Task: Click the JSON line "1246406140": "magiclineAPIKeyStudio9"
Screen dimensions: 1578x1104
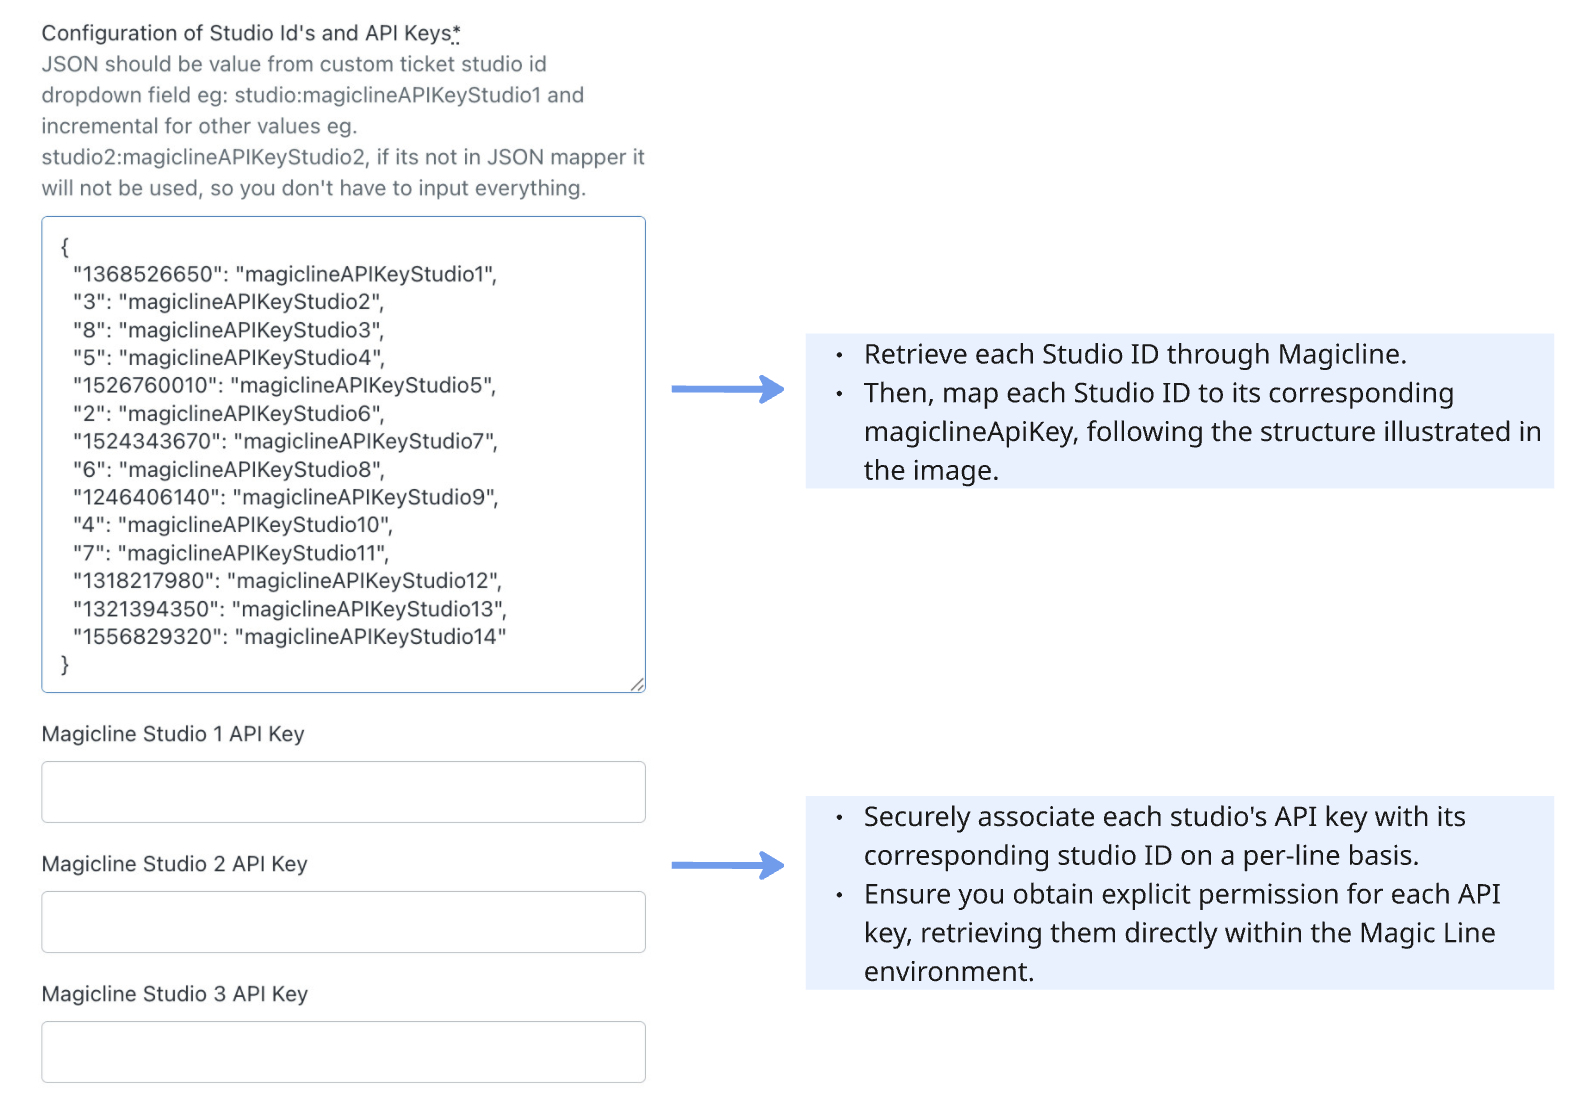Action: [285, 497]
